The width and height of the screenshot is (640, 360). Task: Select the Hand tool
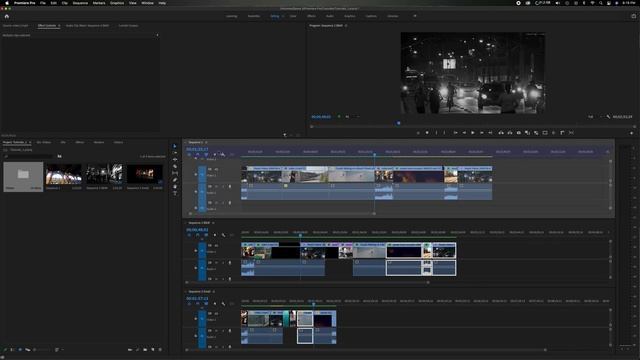point(175,187)
